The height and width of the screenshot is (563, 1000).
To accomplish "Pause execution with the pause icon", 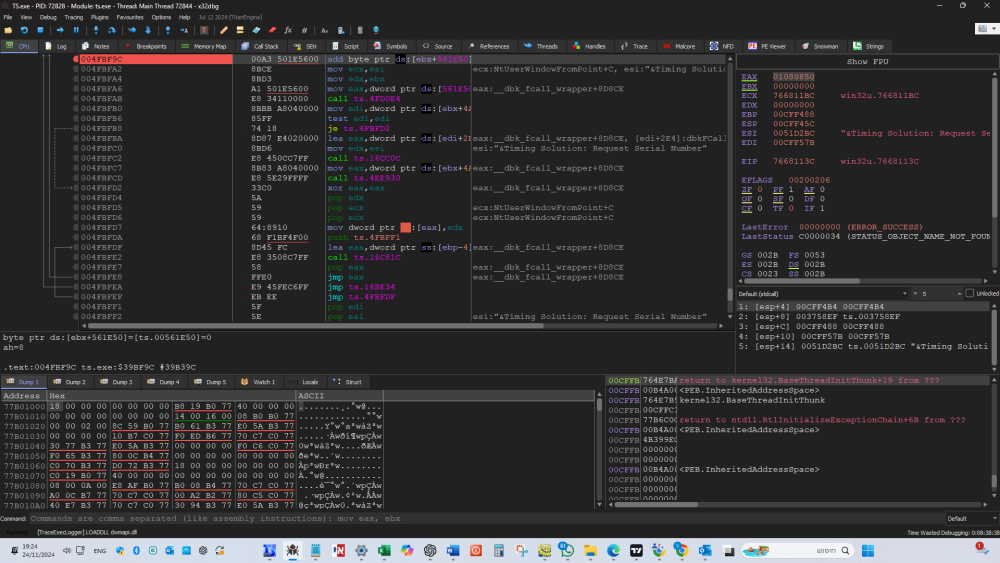I will (x=75, y=31).
